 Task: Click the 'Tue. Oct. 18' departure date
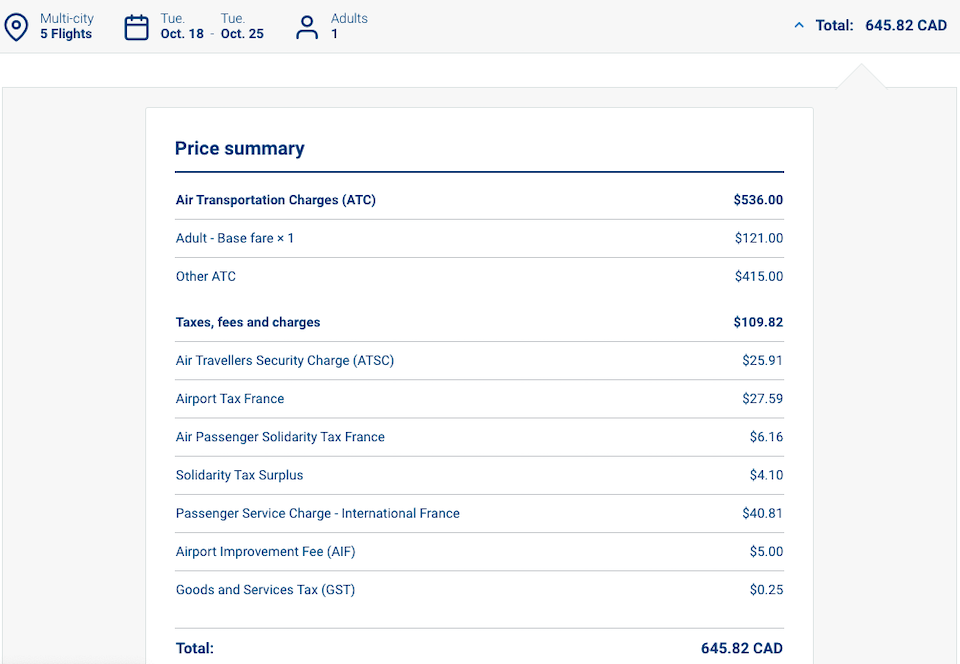182,26
